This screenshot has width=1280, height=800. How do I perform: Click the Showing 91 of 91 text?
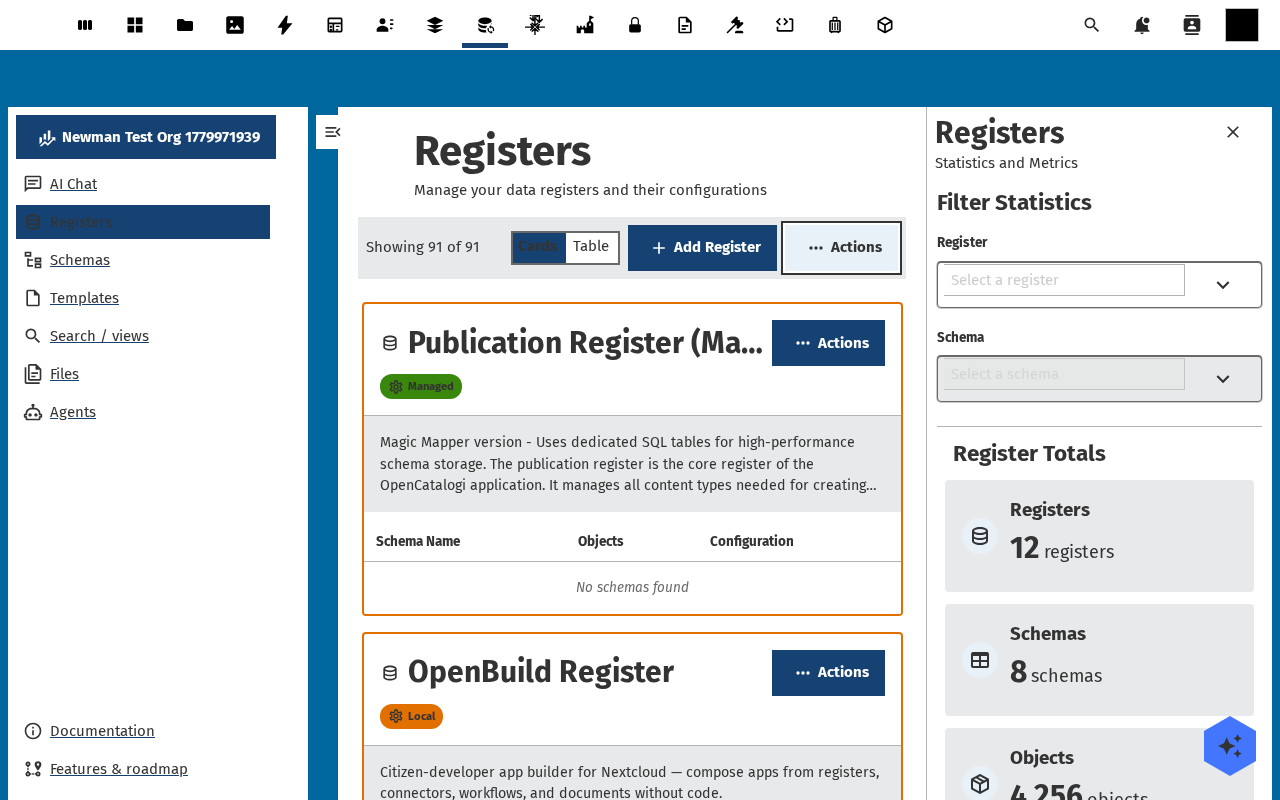pos(423,247)
